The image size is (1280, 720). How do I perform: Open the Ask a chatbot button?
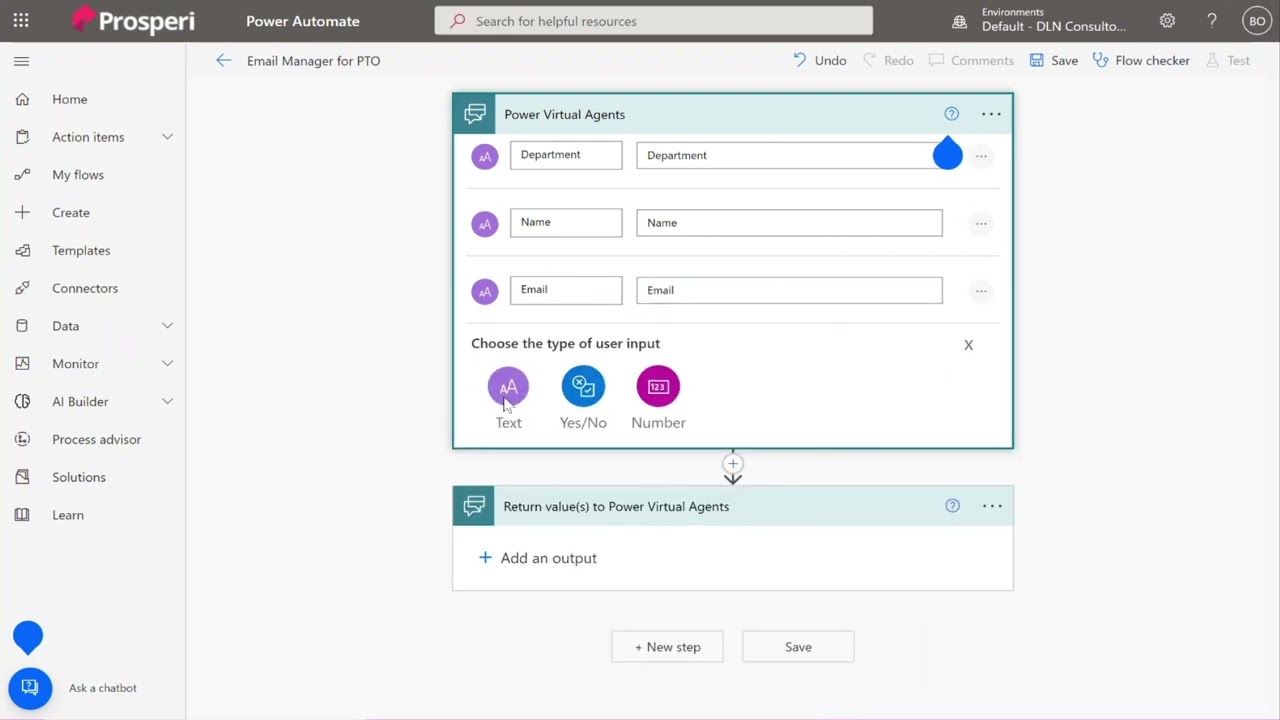[x=30, y=688]
